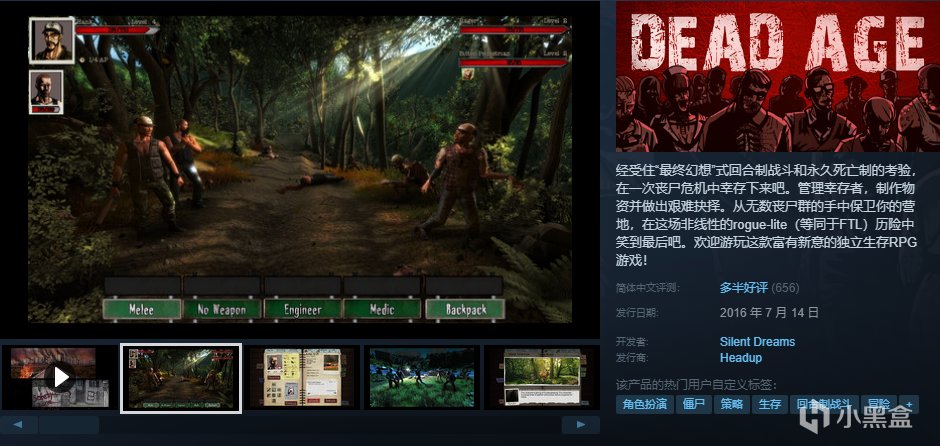Screen dimensions: 940x446
Task: Open the night grass field screenshot thumbnail
Action: coord(423,378)
